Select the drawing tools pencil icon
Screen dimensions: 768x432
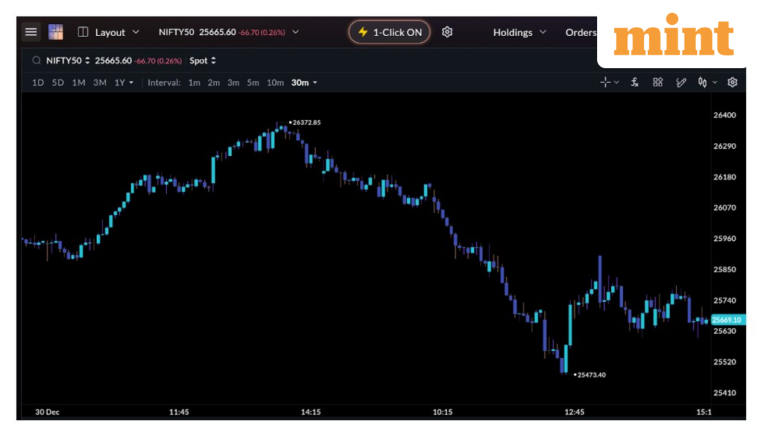coord(681,82)
